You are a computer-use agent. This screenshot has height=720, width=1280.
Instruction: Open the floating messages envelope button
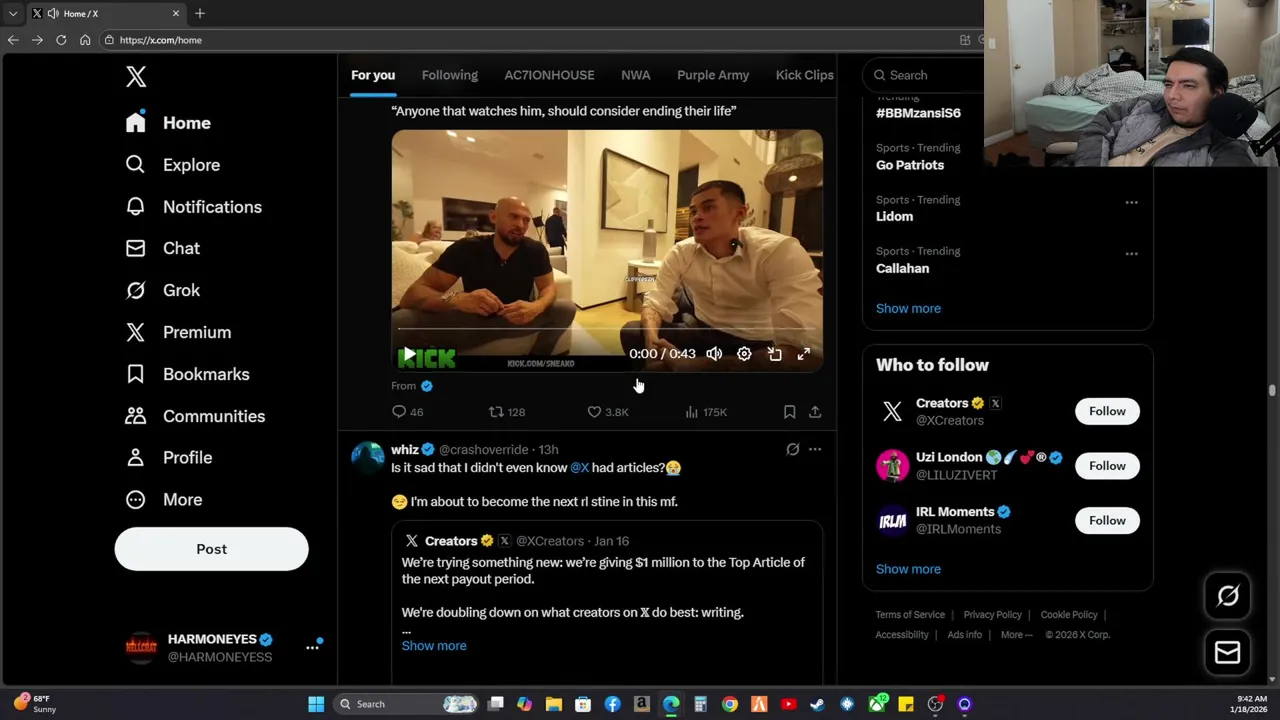coord(1227,652)
